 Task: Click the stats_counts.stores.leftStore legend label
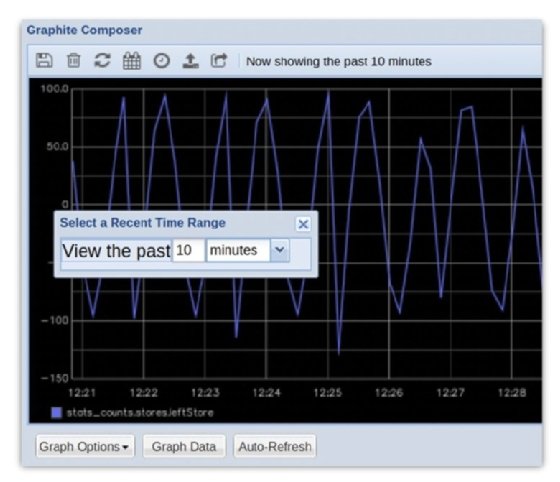(140, 413)
